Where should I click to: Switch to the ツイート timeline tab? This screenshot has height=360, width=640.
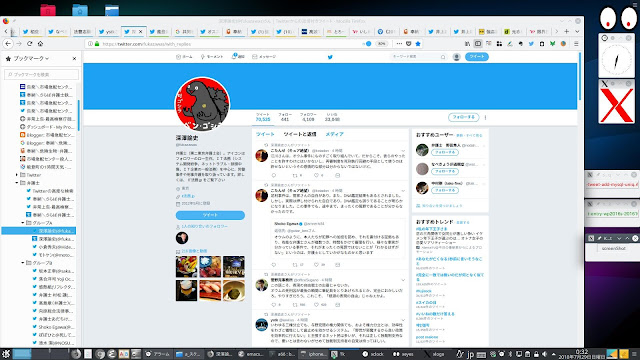tap(265, 134)
